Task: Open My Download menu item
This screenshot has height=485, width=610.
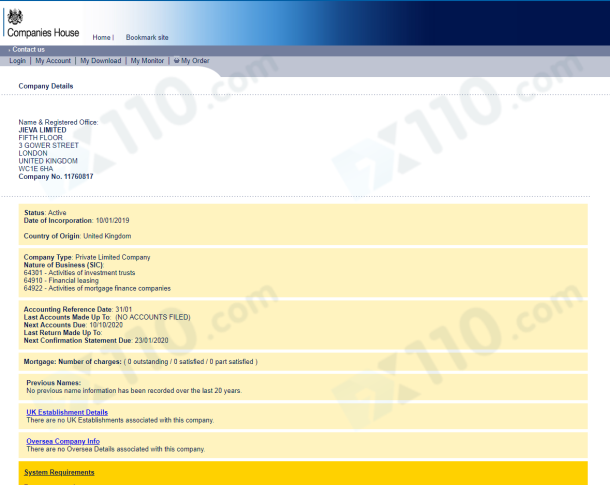Action: (101, 61)
